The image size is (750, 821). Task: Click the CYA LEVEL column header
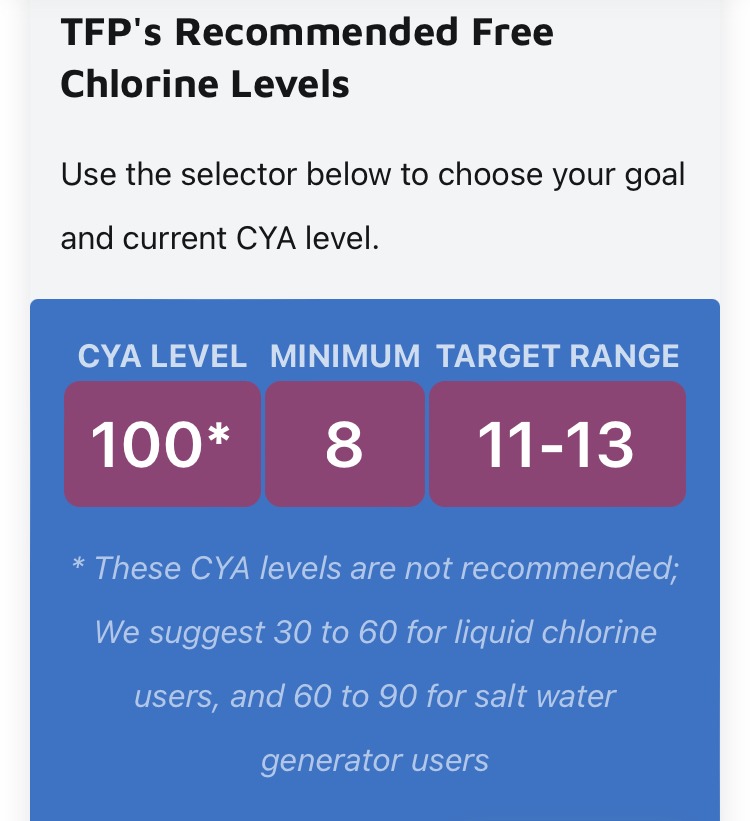pyautogui.click(x=162, y=356)
